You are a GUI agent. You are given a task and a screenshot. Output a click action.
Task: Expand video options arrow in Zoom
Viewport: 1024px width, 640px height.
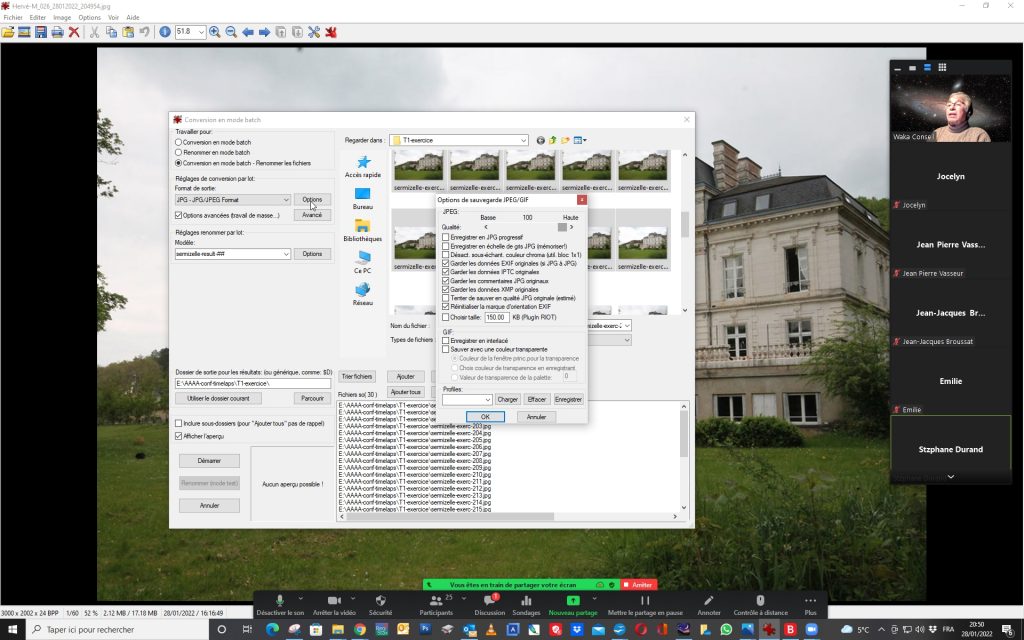coord(353,598)
